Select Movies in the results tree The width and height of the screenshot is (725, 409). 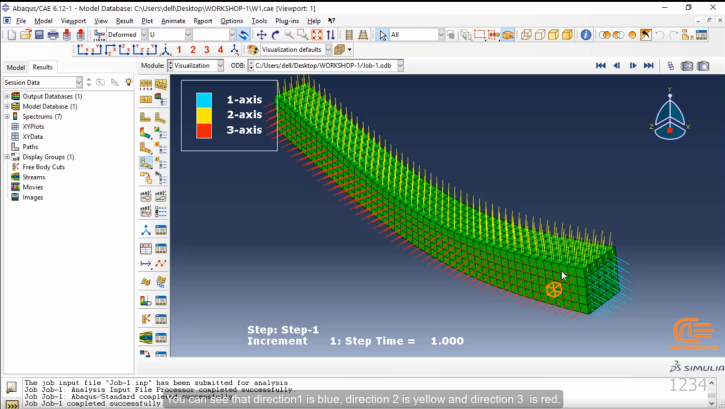click(32, 187)
